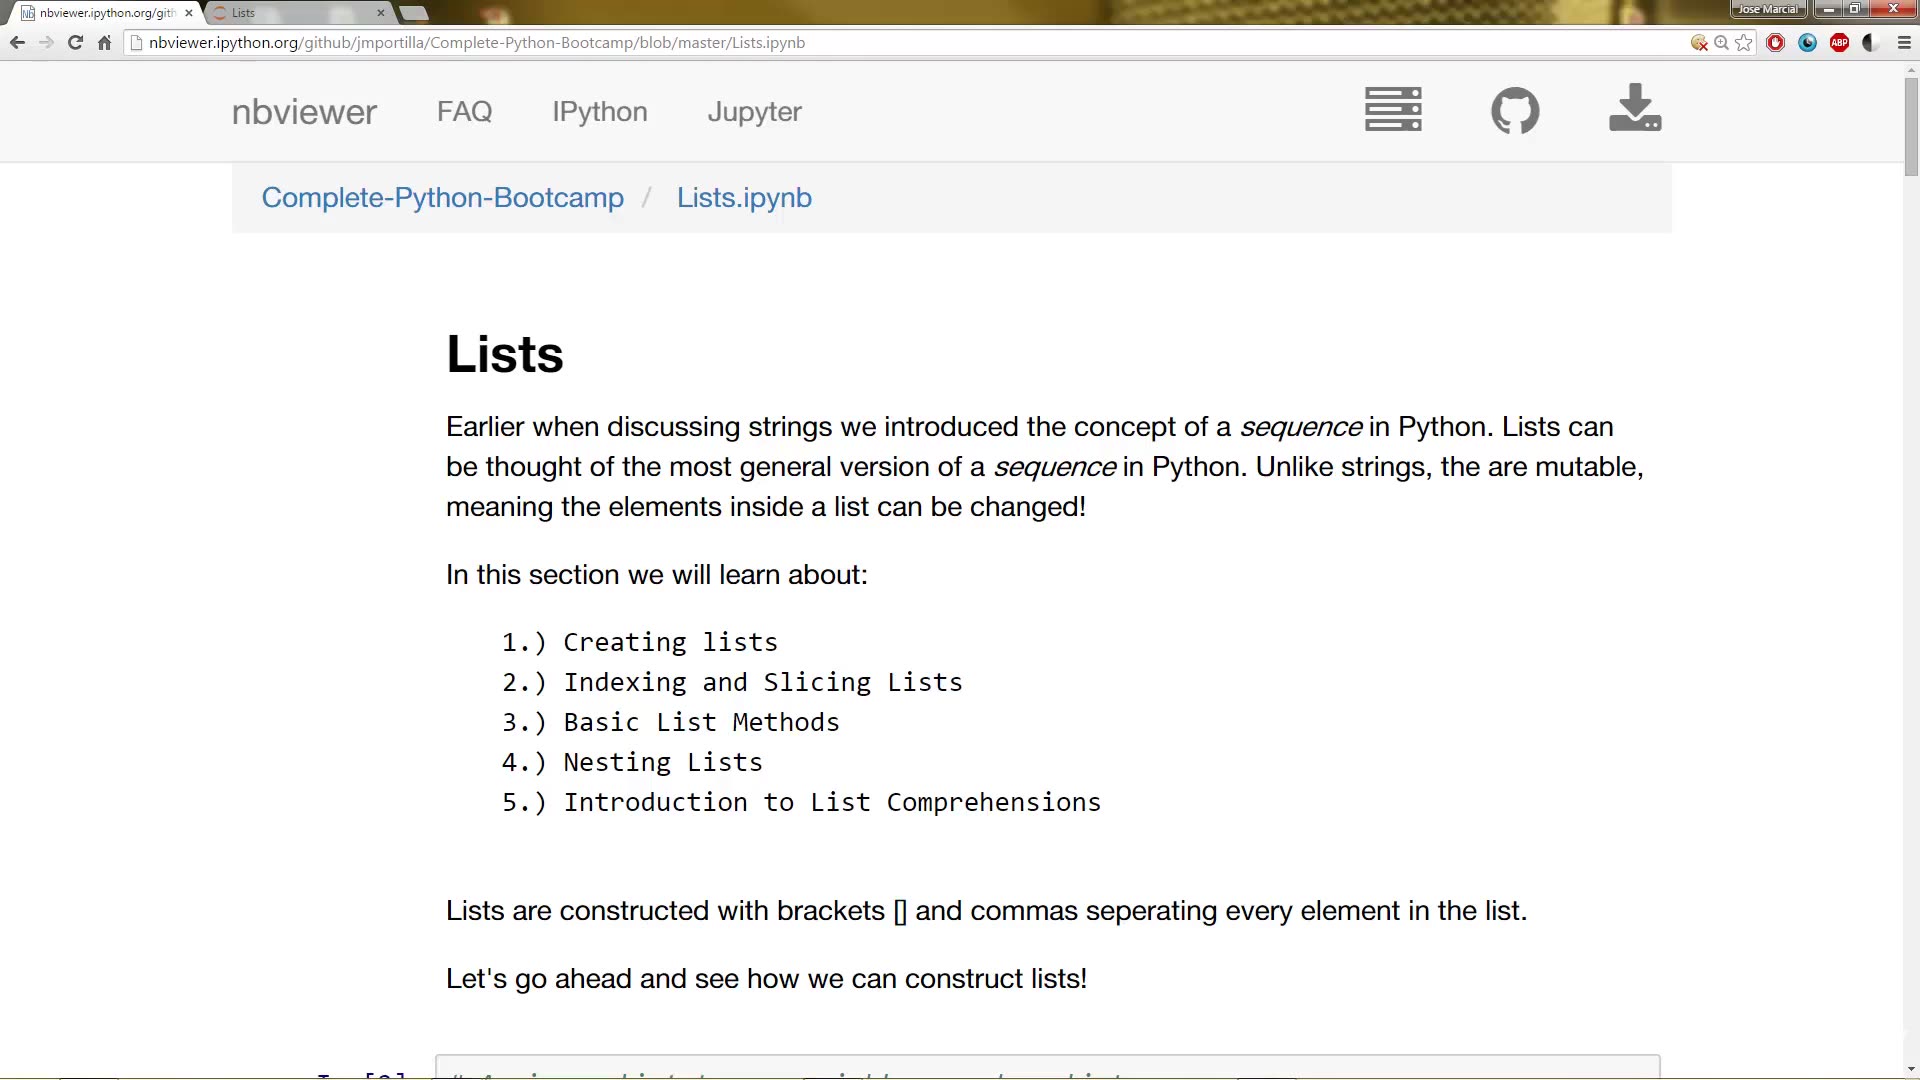The image size is (1920, 1080).
Task: Click "In this section we will learn about:"
Action: click(657, 575)
